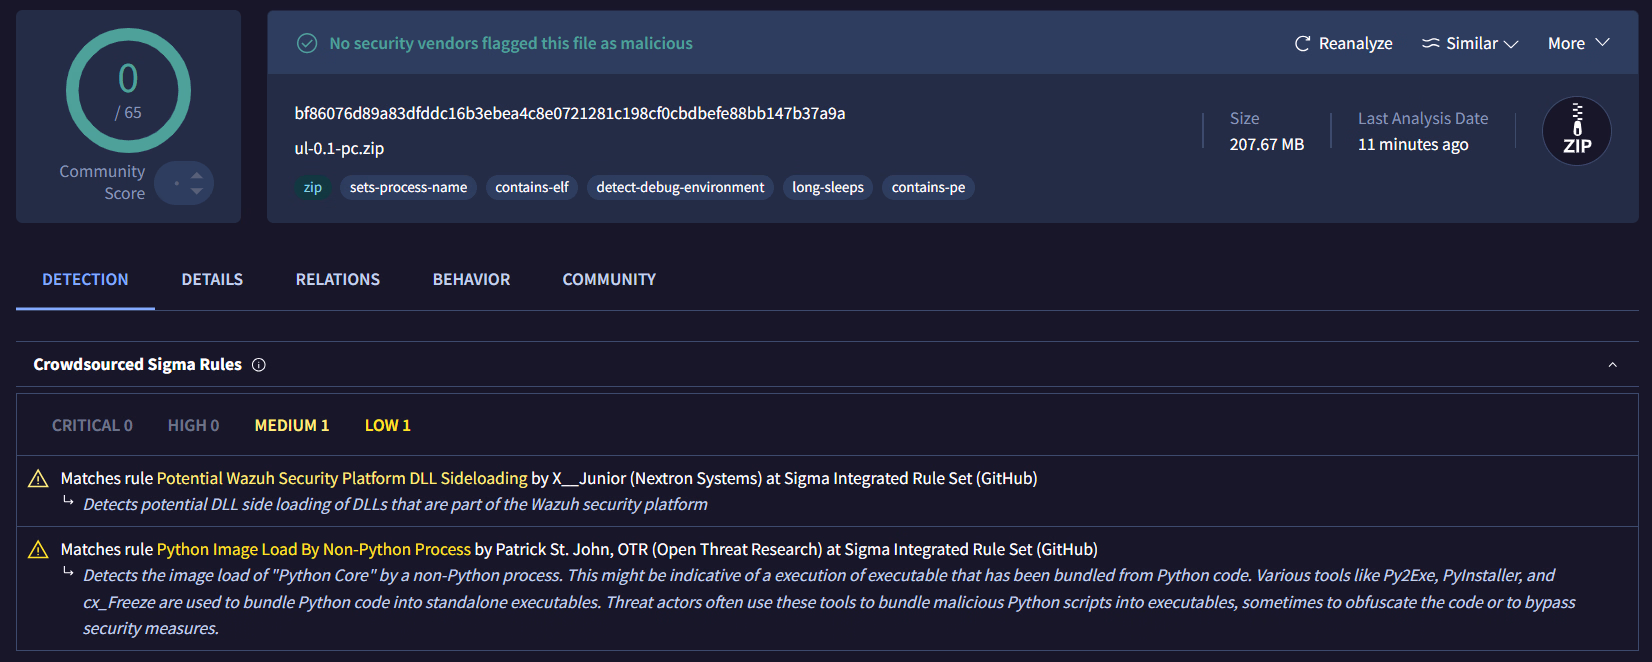Filter Sigma rules by MEDIUM 1

click(291, 426)
